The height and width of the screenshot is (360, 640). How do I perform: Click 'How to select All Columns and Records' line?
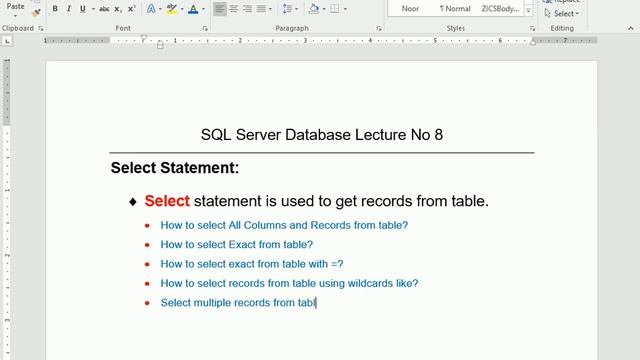click(284, 225)
